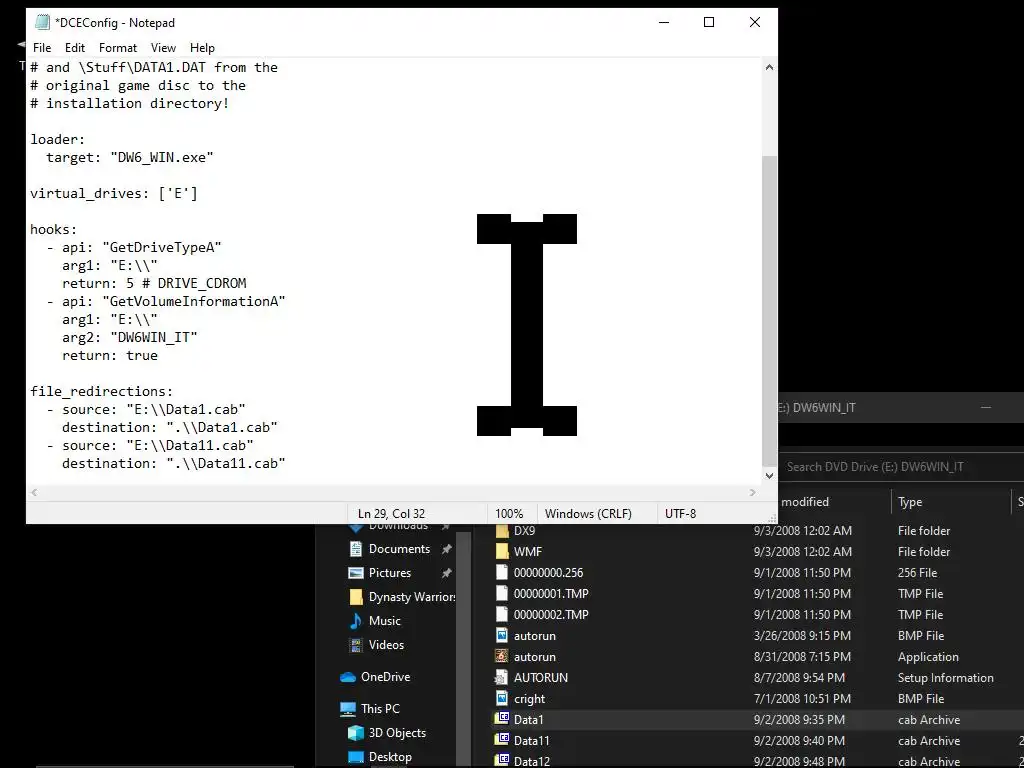
Task: Click the DX9 folder name text
Action: tap(524, 531)
